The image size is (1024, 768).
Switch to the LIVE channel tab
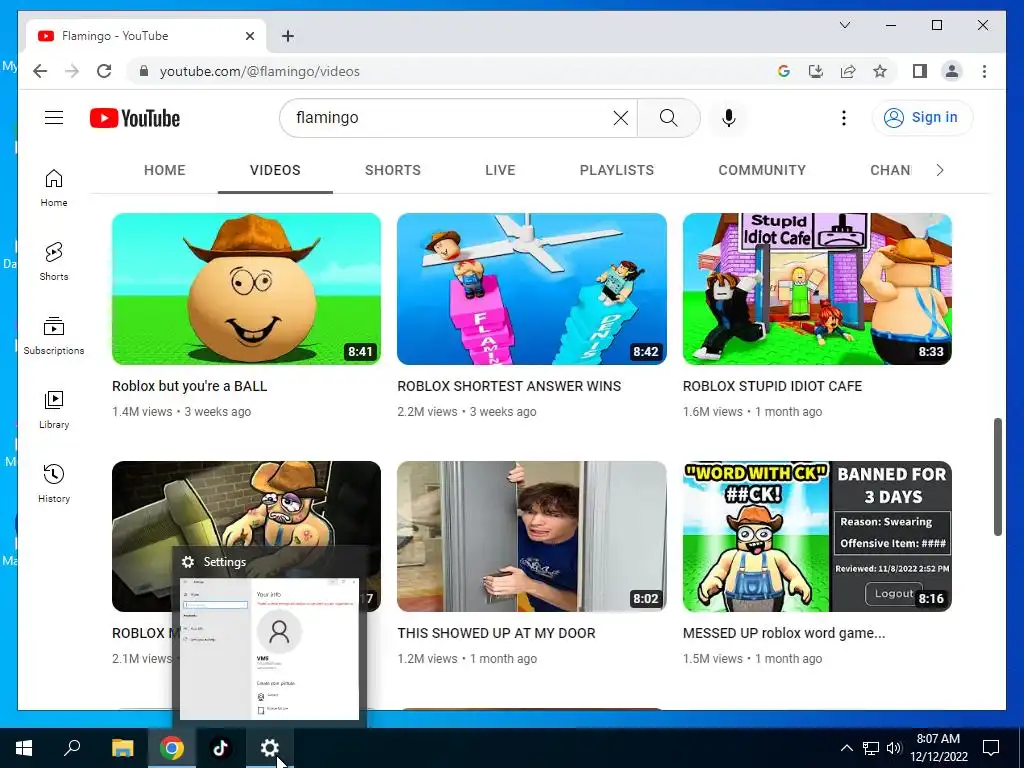[500, 170]
